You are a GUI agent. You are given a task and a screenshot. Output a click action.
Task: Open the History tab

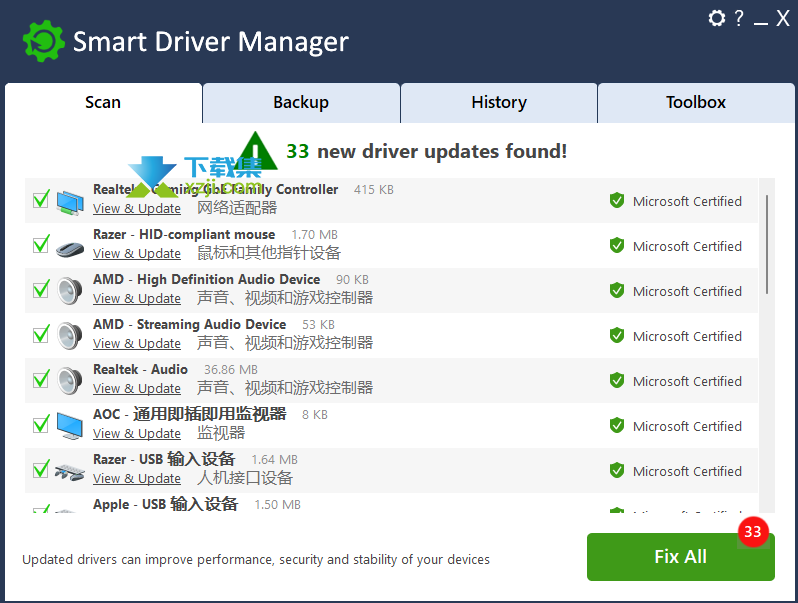click(499, 103)
